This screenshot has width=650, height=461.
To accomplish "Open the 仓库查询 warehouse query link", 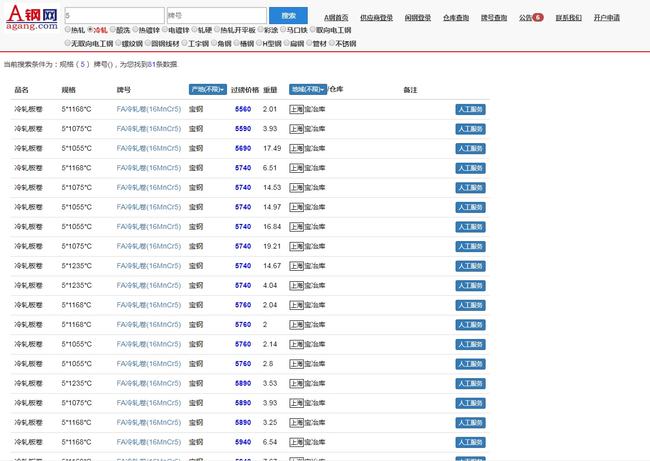I will [x=456, y=18].
